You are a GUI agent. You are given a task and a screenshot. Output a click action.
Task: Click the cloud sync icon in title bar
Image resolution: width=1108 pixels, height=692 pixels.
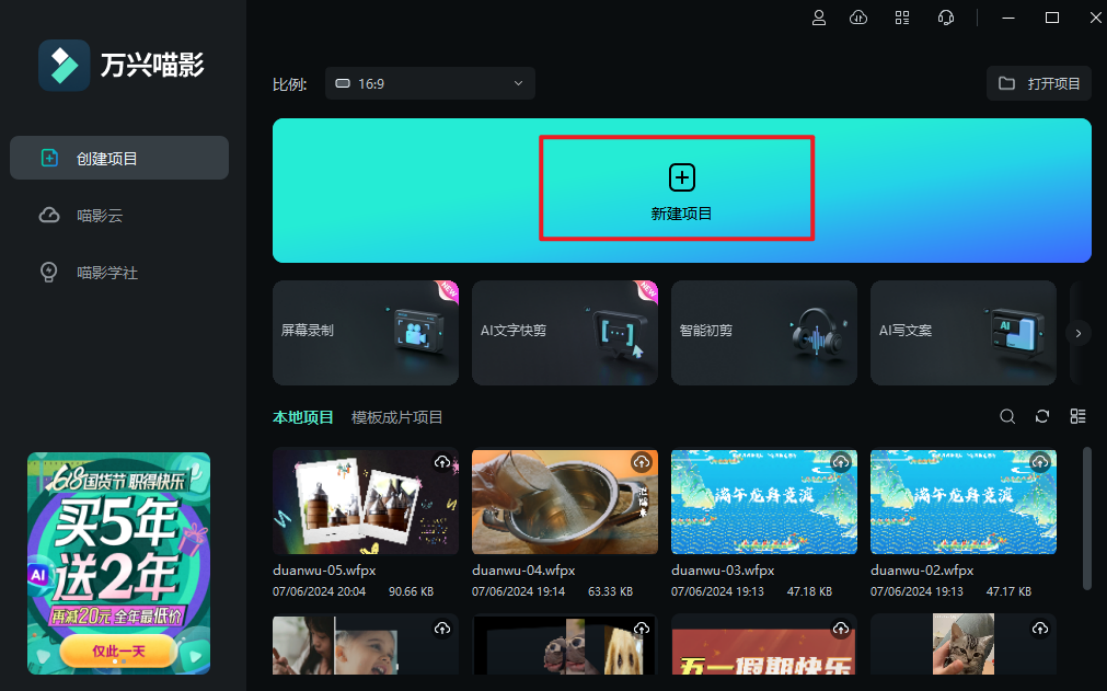click(x=859, y=17)
